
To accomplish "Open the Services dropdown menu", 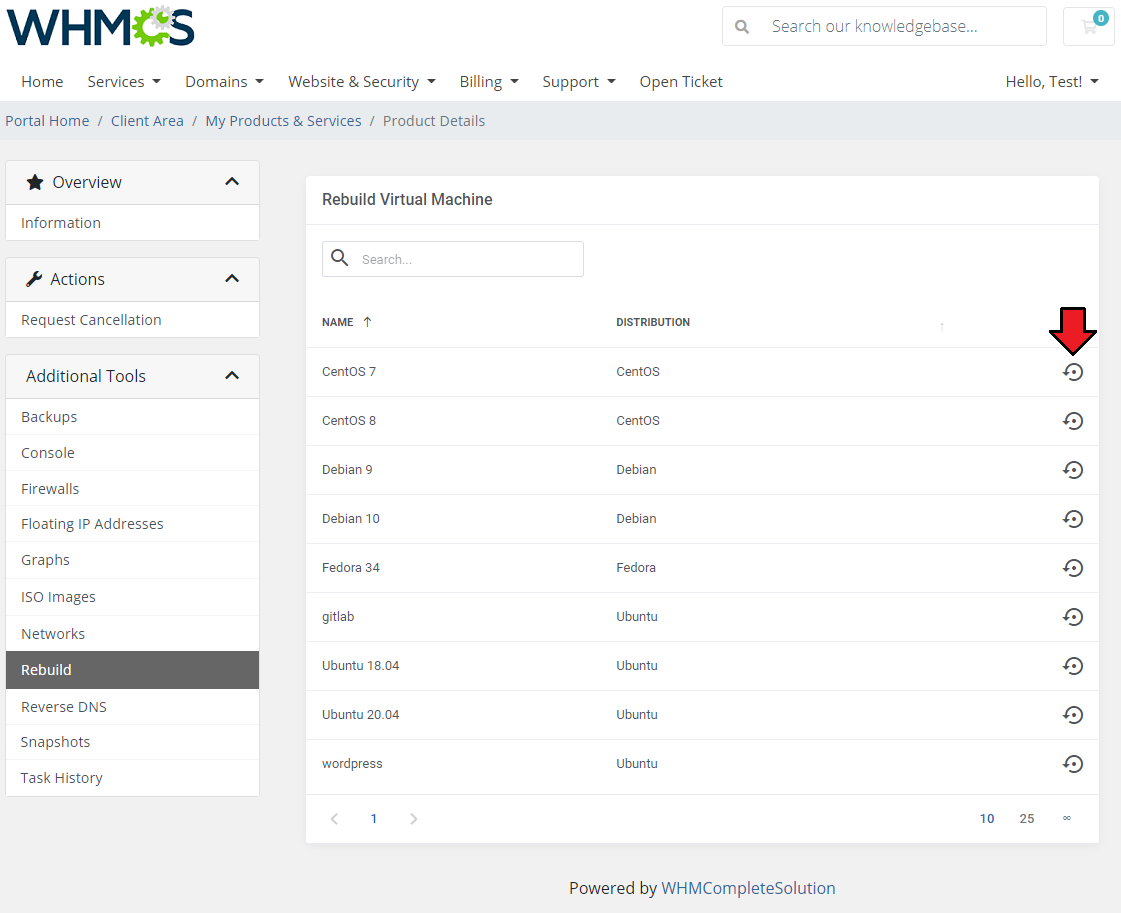I will point(124,82).
